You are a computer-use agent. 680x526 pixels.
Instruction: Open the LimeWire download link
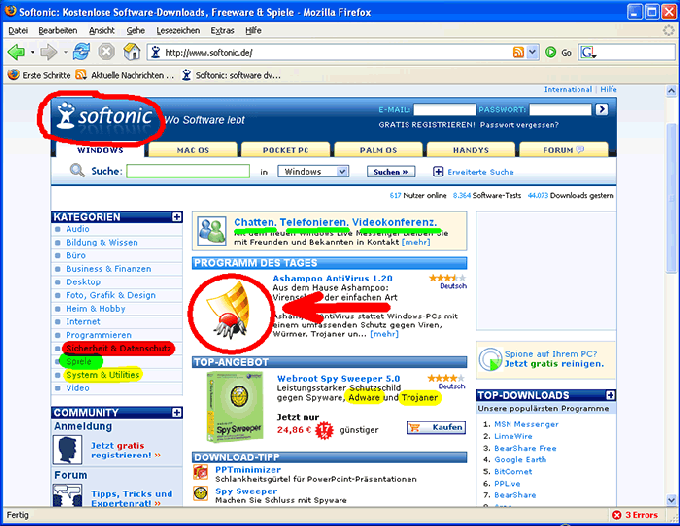[x=513, y=436]
